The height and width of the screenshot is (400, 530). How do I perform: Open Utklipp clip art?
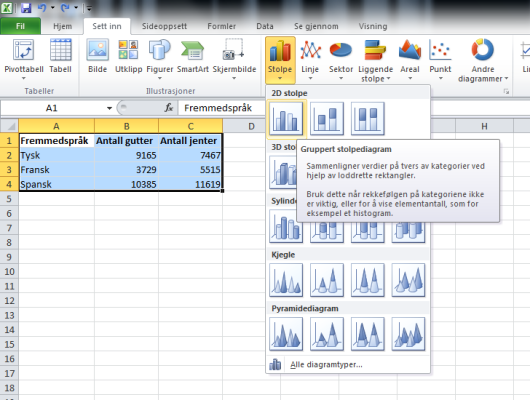(x=128, y=56)
